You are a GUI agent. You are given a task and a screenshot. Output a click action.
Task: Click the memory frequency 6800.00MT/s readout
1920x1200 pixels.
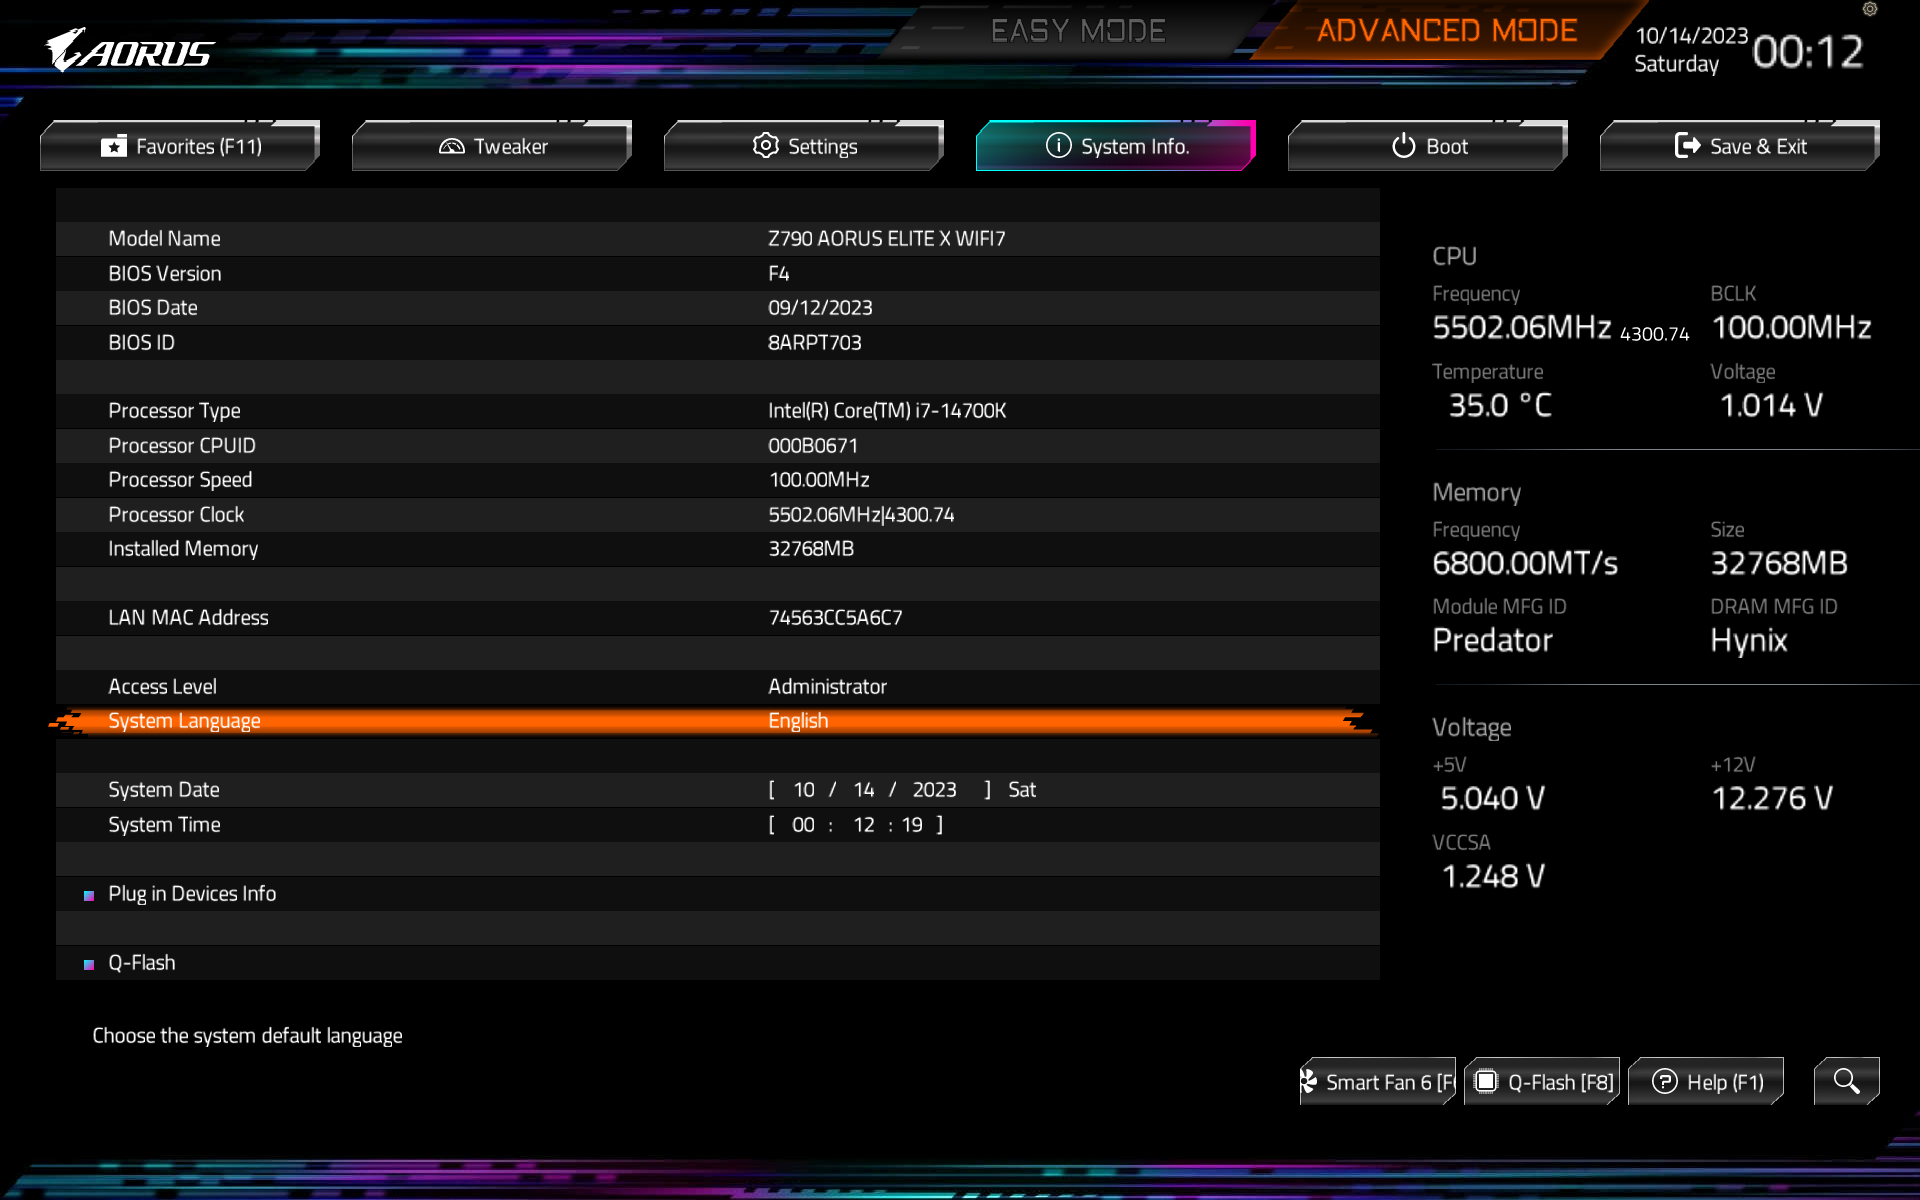click(1525, 563)
